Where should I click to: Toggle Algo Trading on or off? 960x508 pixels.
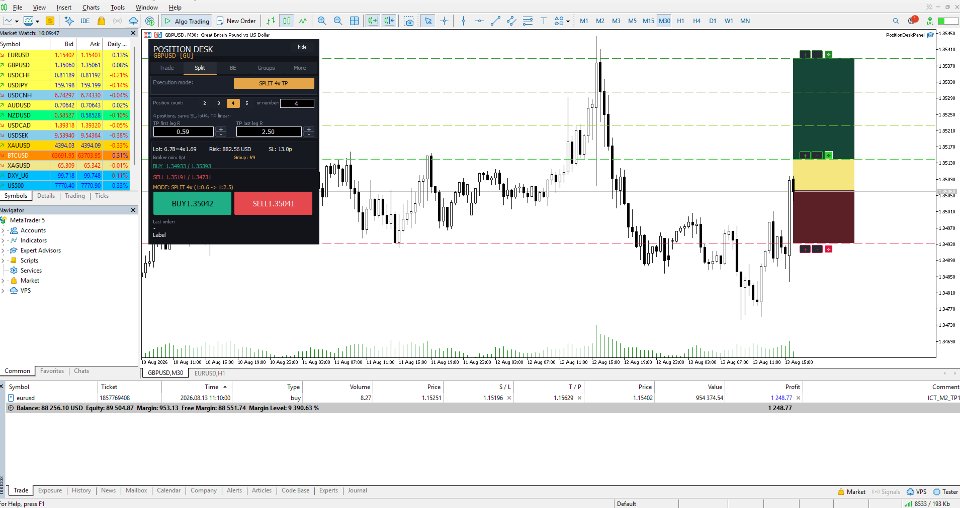(x=186, y=21)
